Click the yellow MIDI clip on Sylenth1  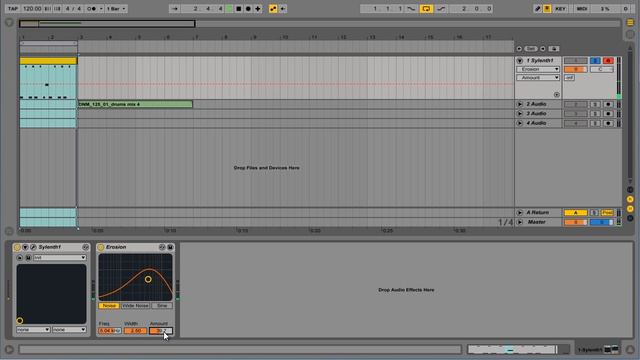(x=48, y=61)
